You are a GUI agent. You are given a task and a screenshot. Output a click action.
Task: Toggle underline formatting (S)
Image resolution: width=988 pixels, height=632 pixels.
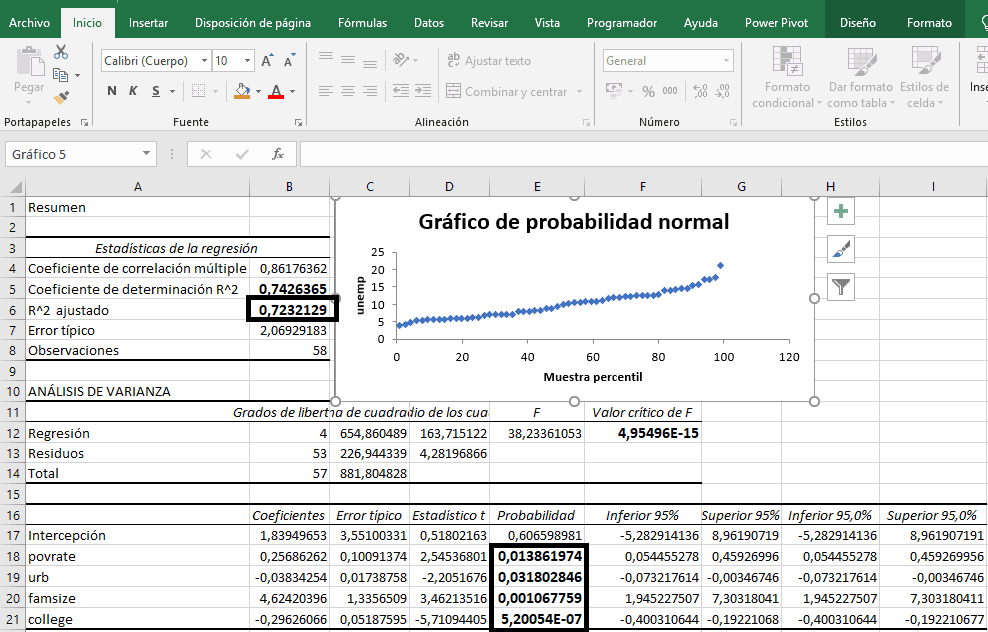pos(155,92)
